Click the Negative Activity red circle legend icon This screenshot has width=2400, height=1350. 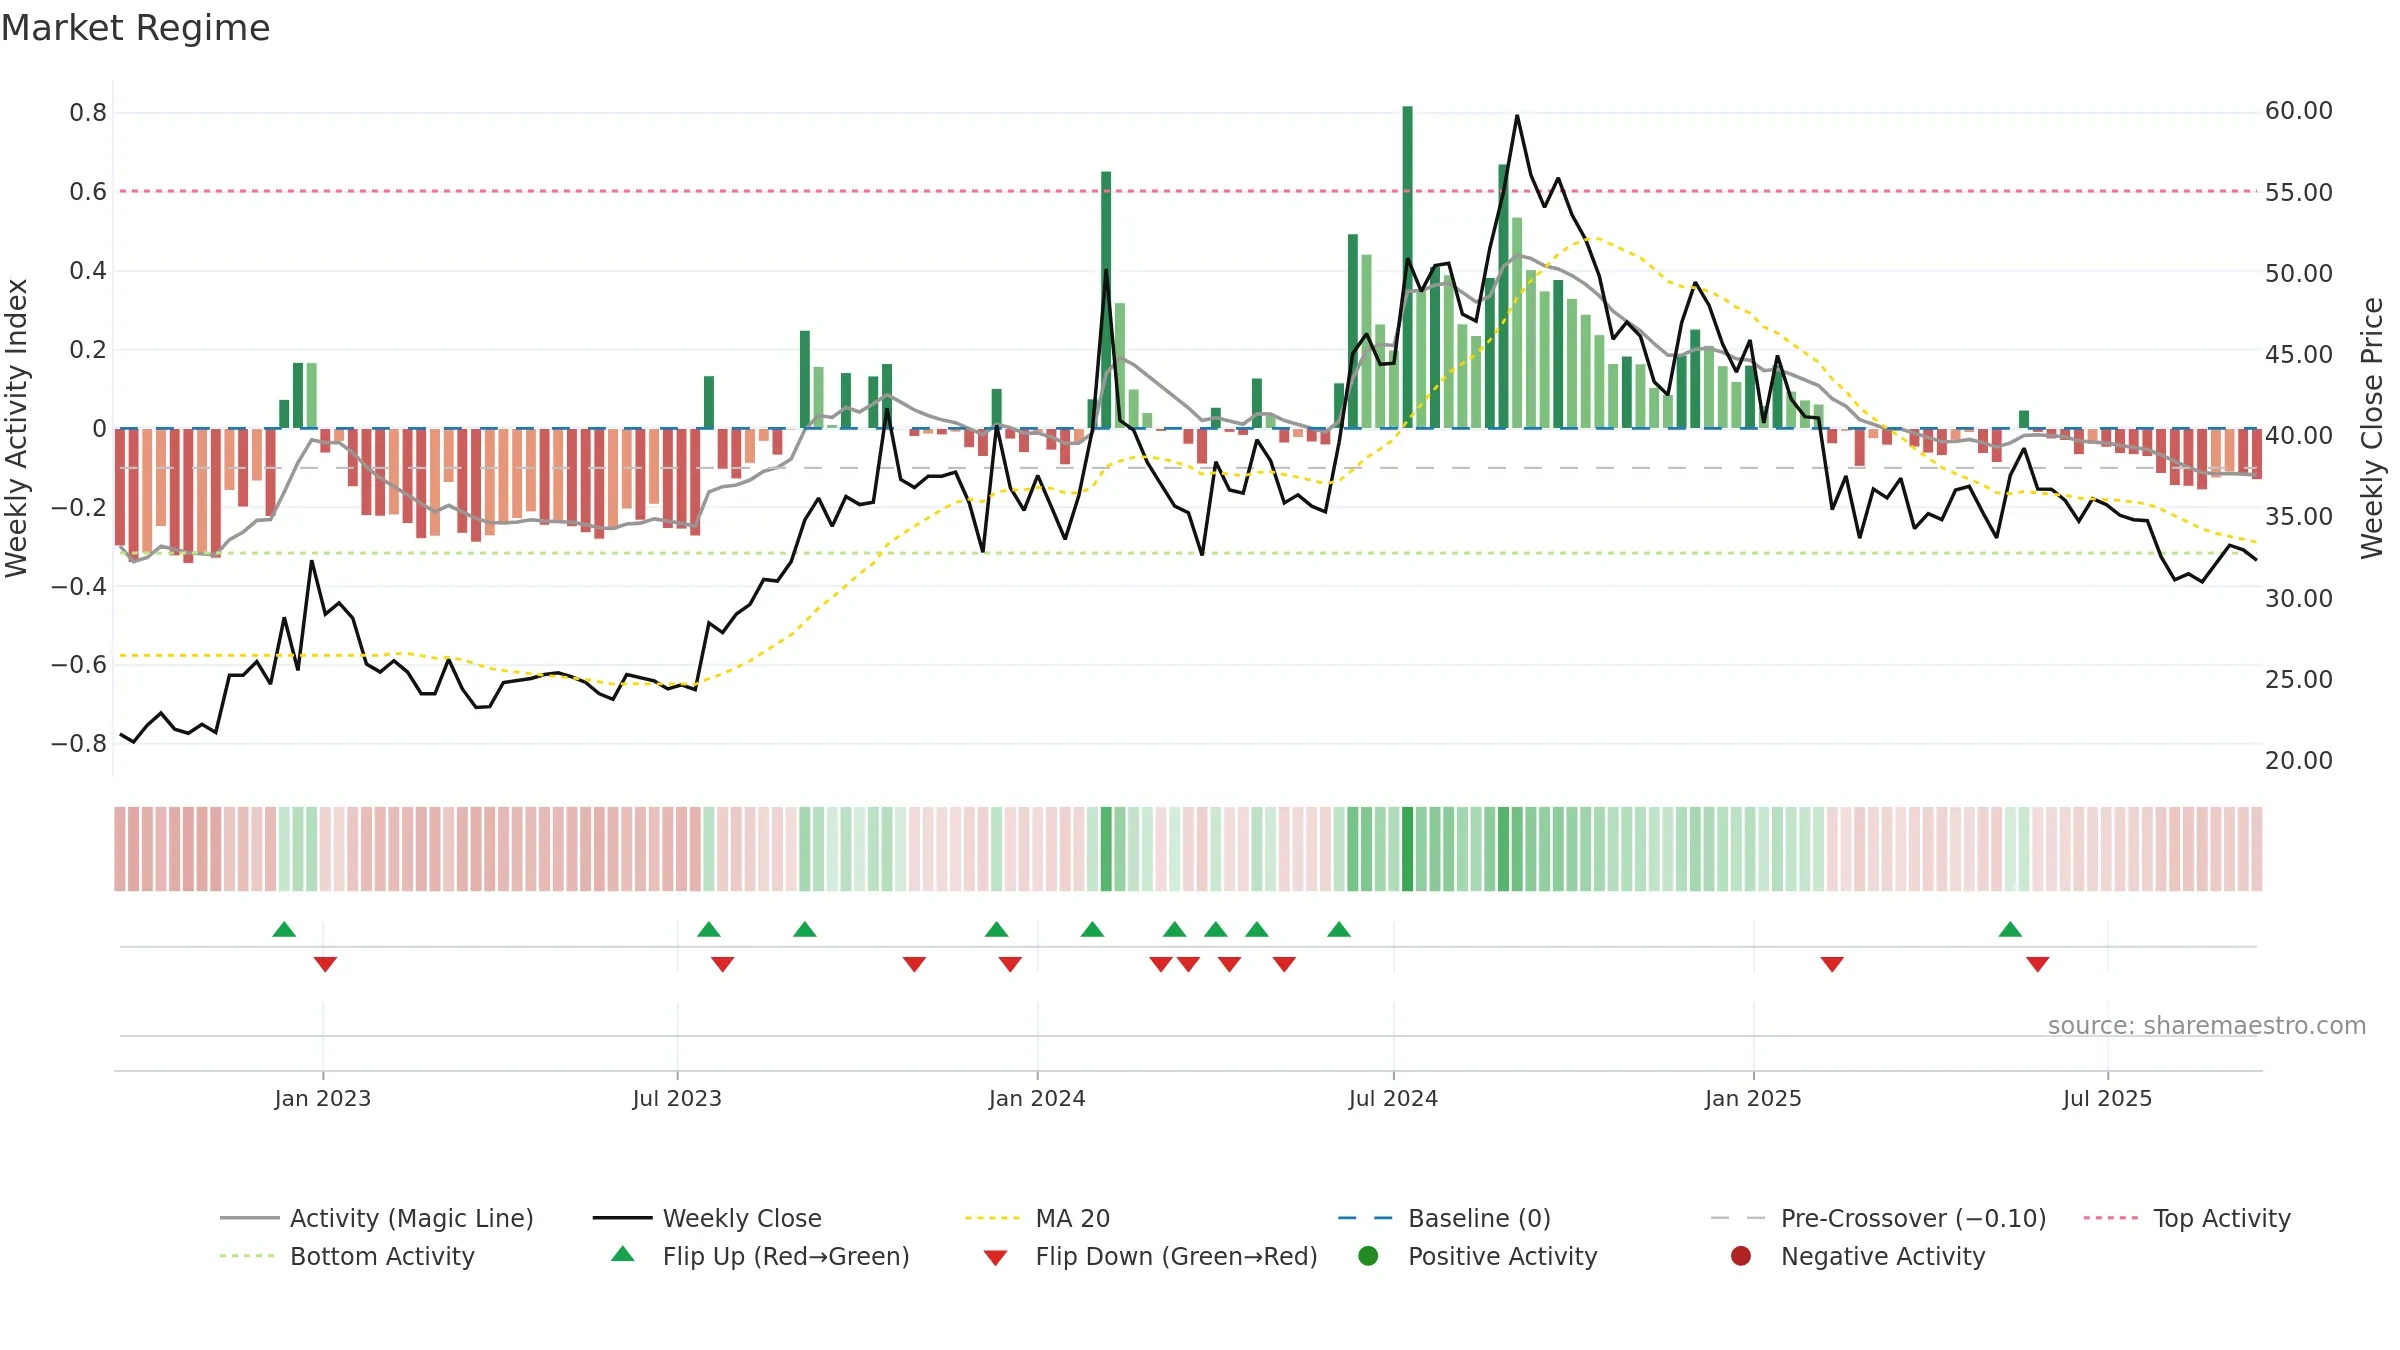1741,1256
